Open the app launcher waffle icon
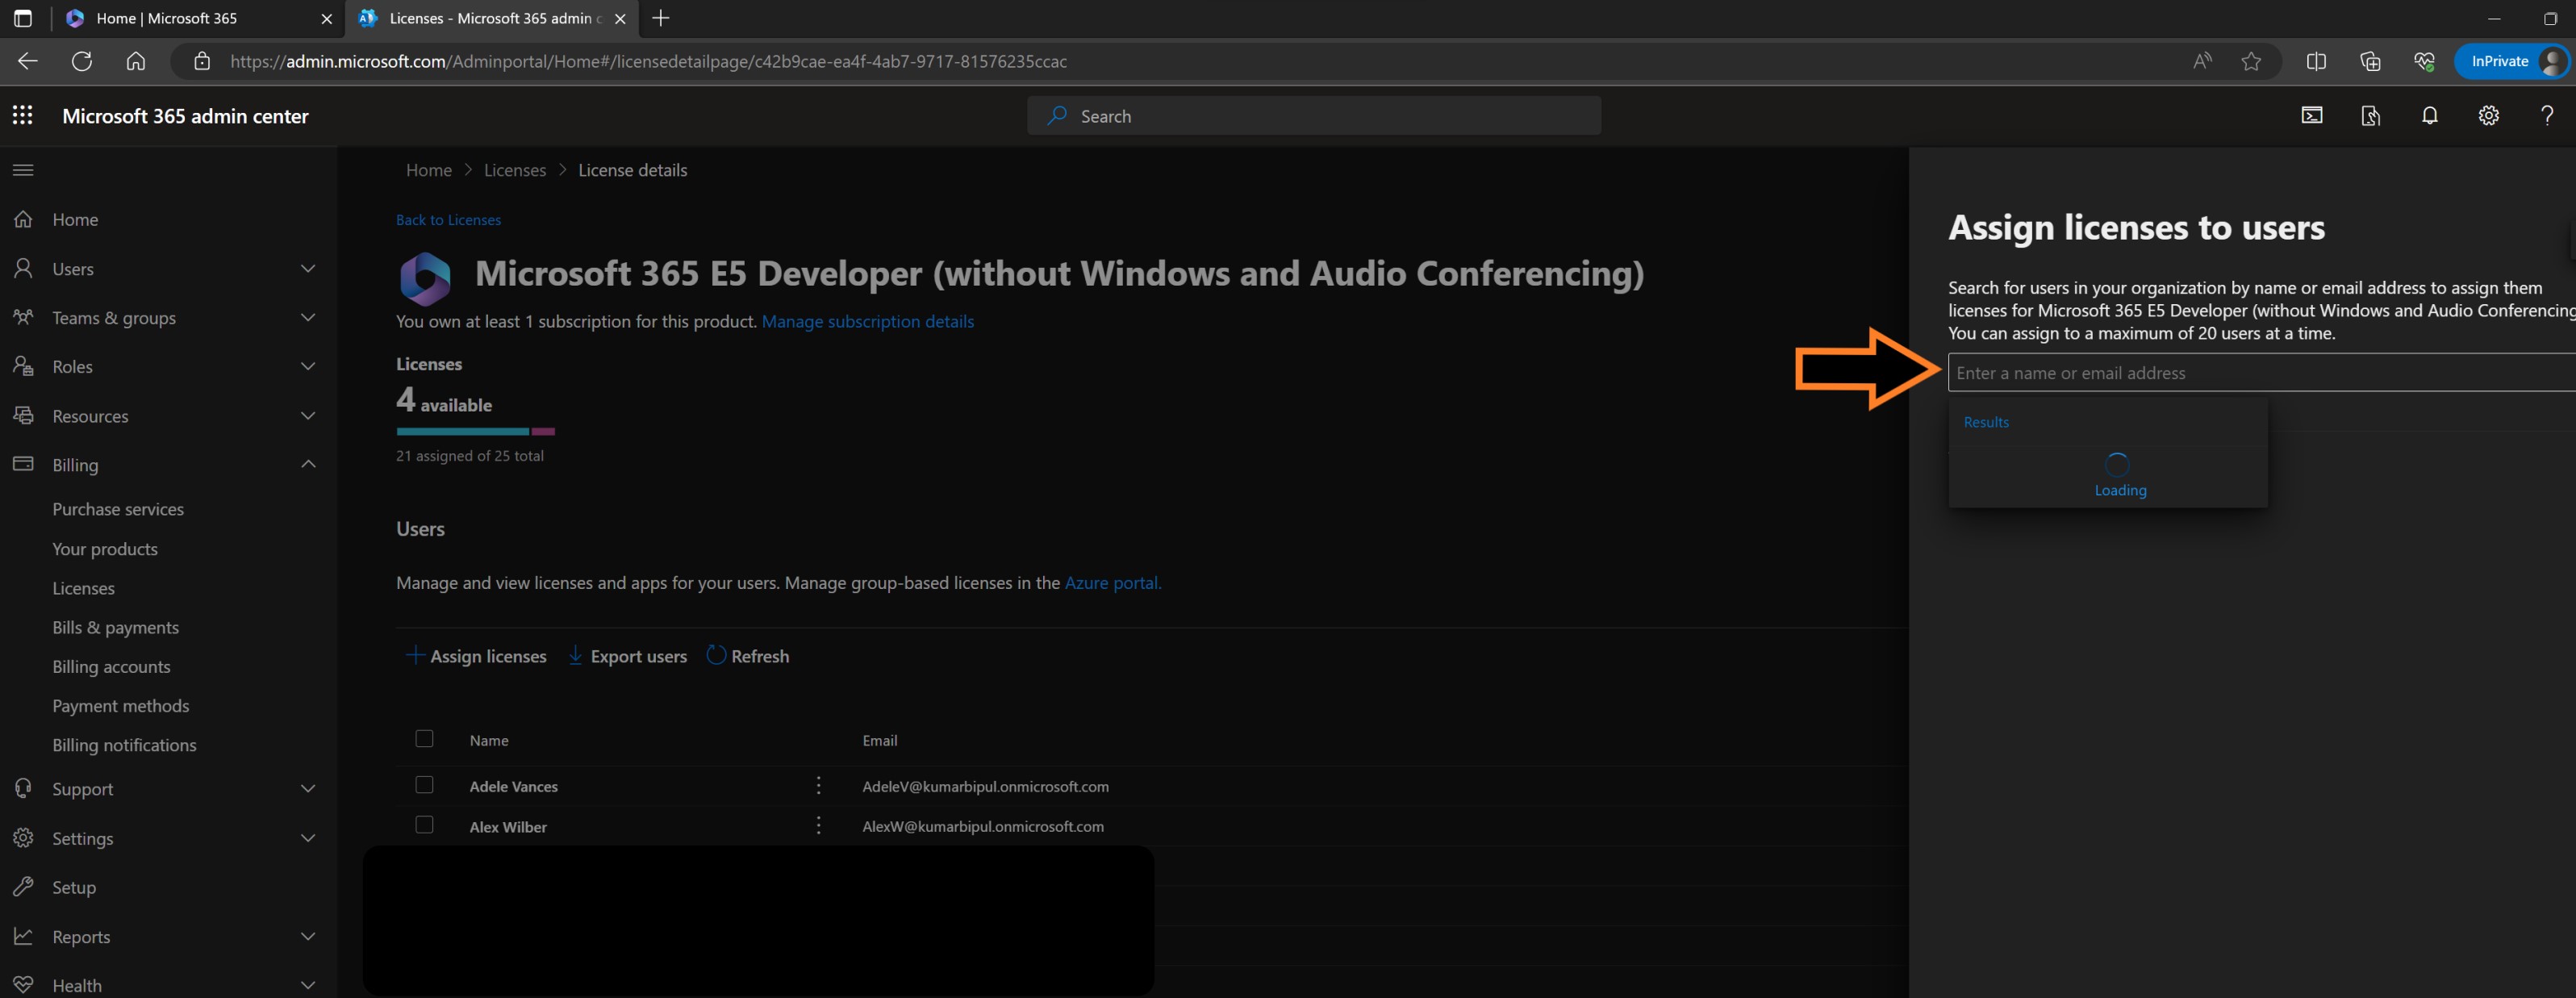2576x998 pixels. [x=22, y=115]
